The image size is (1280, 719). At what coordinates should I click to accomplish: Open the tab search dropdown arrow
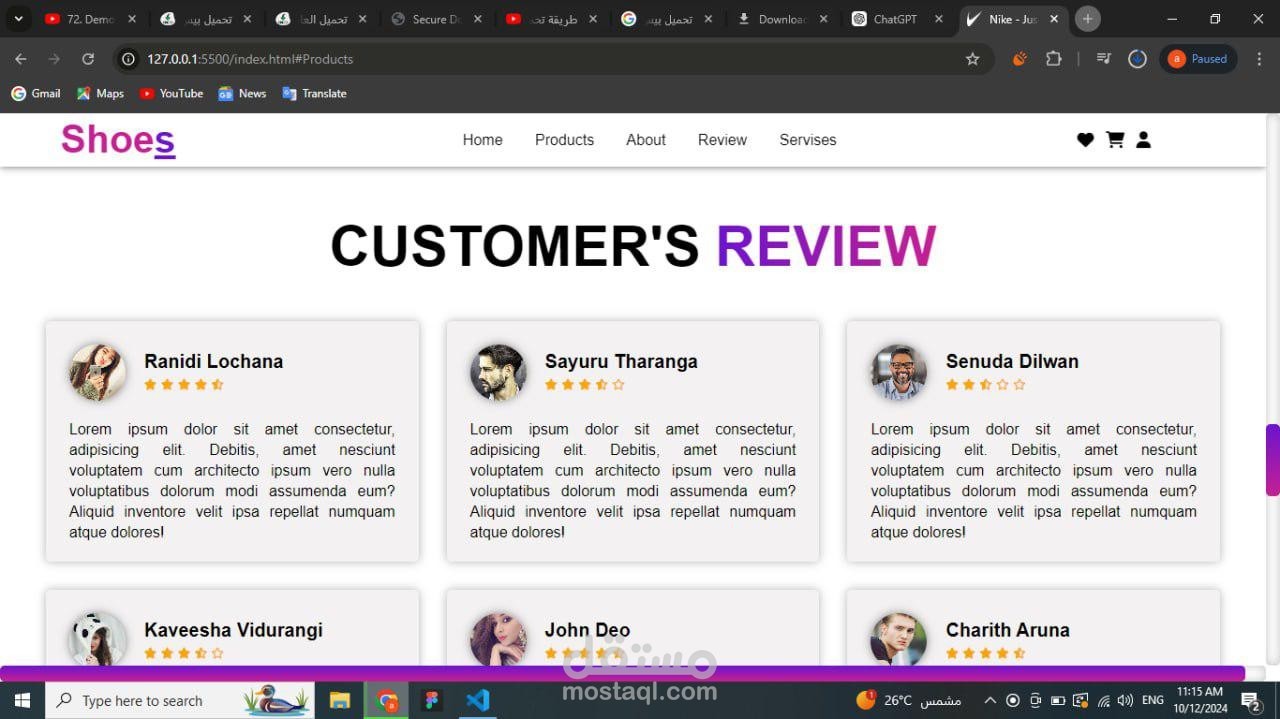(x=18, y=19)
